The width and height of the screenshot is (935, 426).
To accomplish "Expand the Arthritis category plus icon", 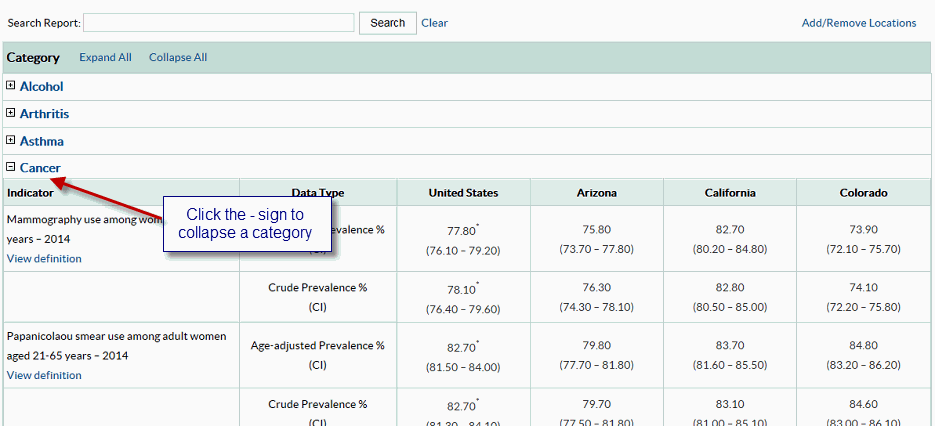I will pos(11,113).
